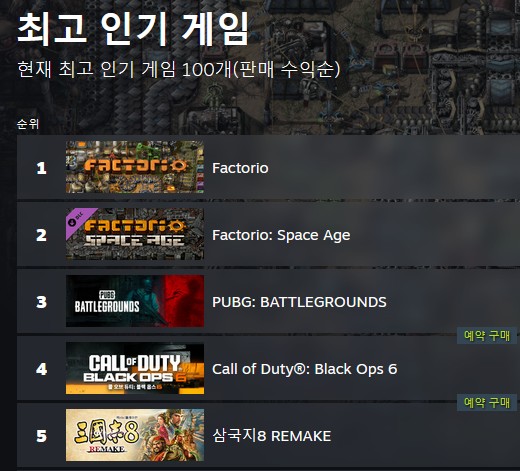Open Call of Duty®: Black Ops 6 title
This screenshot has height=471, width=520.
click(304, 369)
